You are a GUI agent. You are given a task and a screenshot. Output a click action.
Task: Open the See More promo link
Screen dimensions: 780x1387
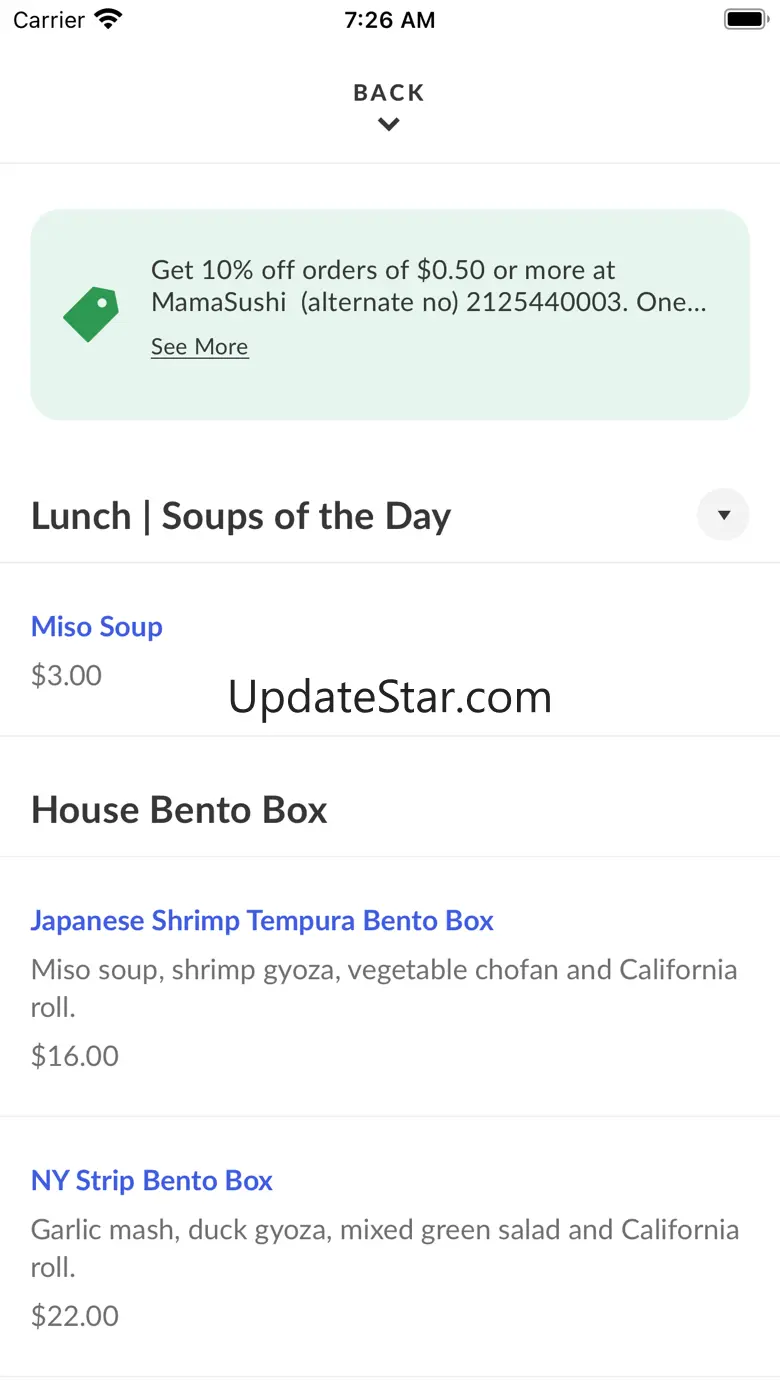[x=199, y=347]
